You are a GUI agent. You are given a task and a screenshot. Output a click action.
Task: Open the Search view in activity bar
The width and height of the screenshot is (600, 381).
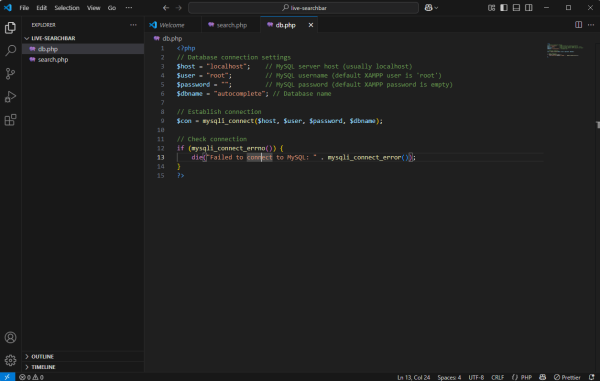click(x=10, y=50)
